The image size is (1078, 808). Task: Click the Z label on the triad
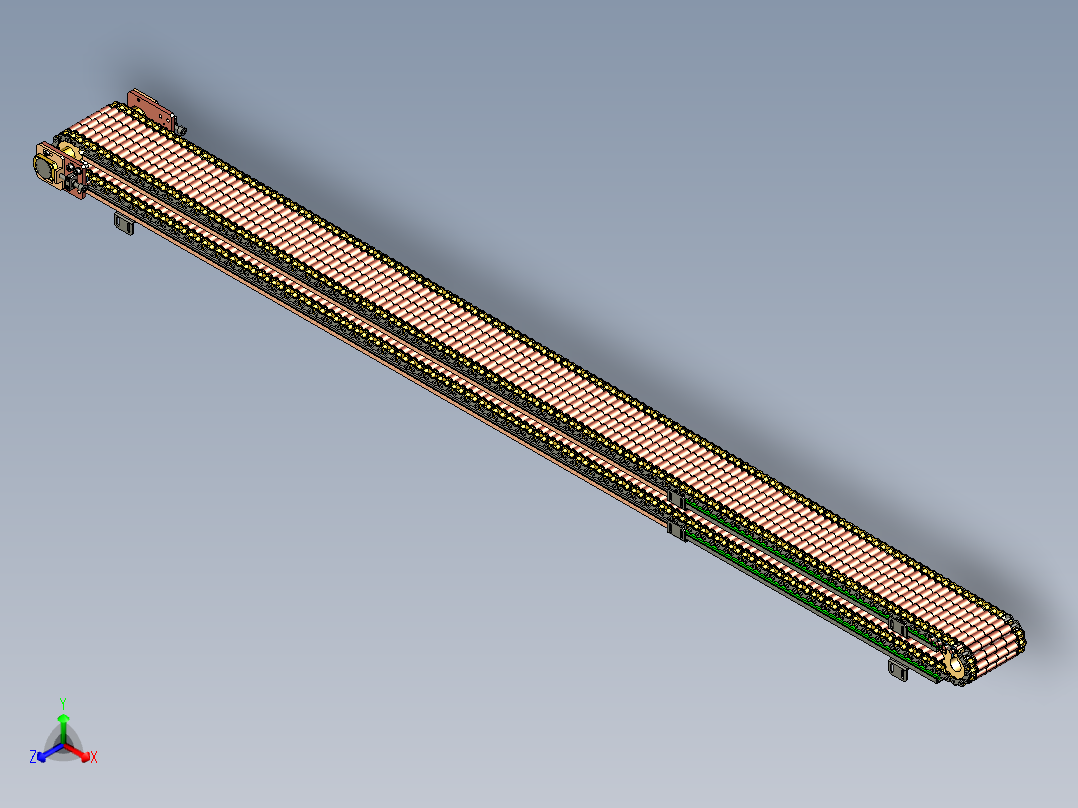(33, 755)
